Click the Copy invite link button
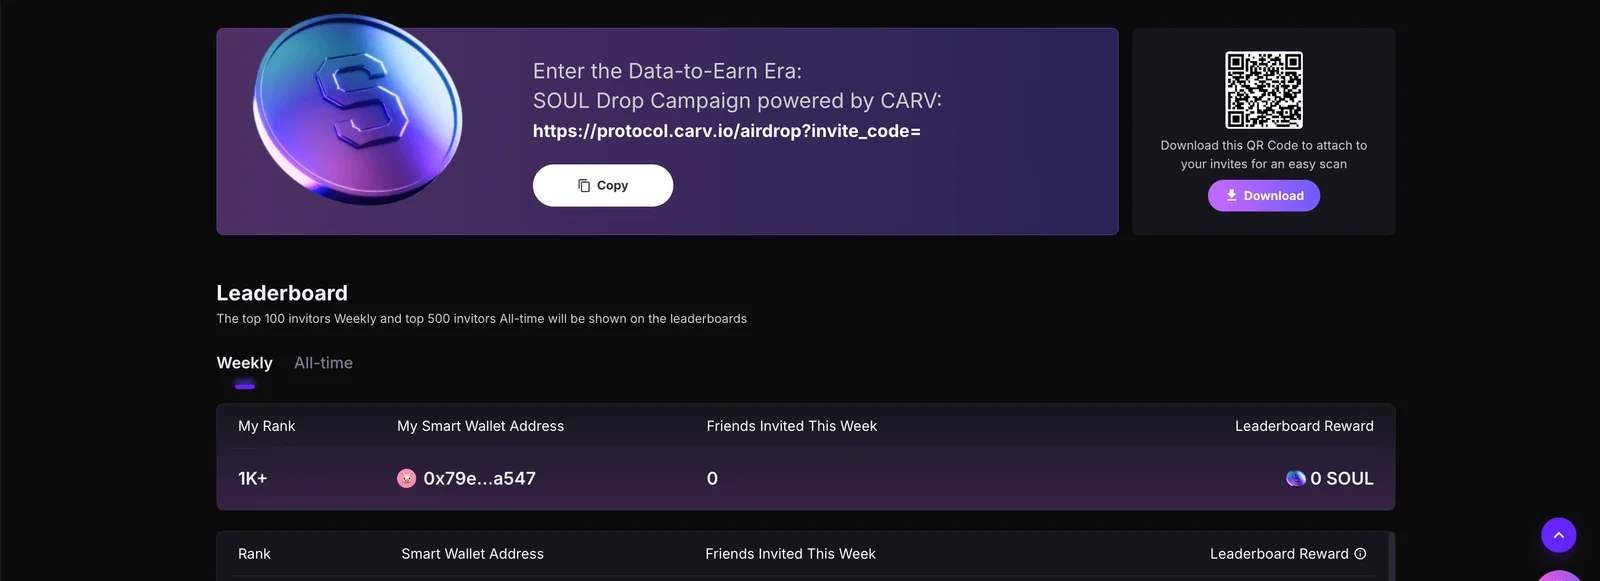The width and height of the screenshot is (1600, 581). point(602,186)
